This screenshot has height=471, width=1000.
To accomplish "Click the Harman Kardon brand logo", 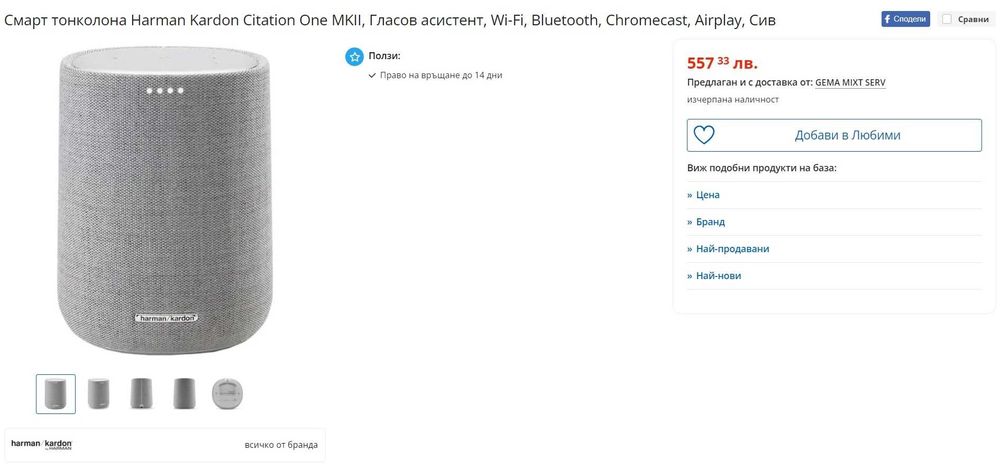I will coord(42,444).
